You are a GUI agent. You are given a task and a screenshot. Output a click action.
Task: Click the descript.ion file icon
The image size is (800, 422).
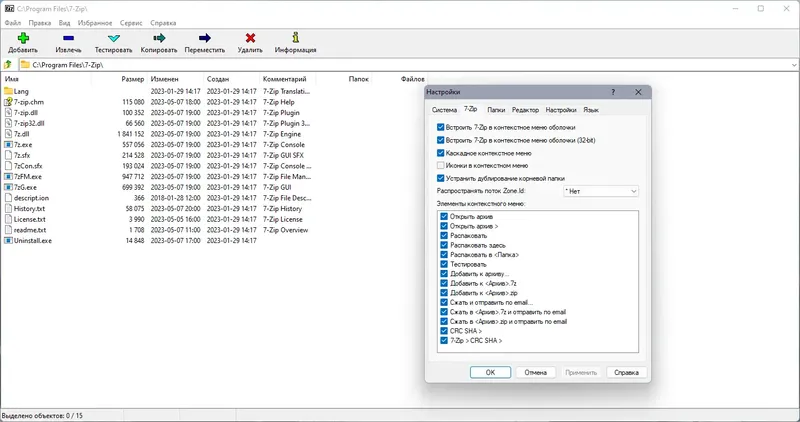pyautogui.click(x=8, y=198)
